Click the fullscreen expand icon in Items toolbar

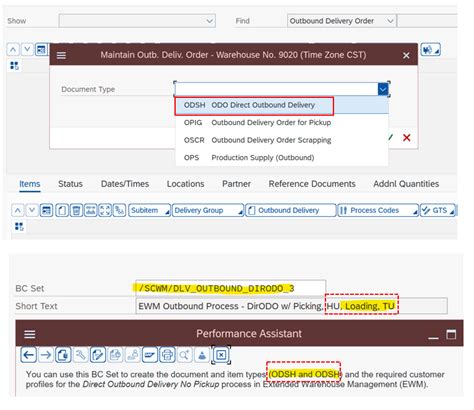pyautogui.click(x=105, y=210)
